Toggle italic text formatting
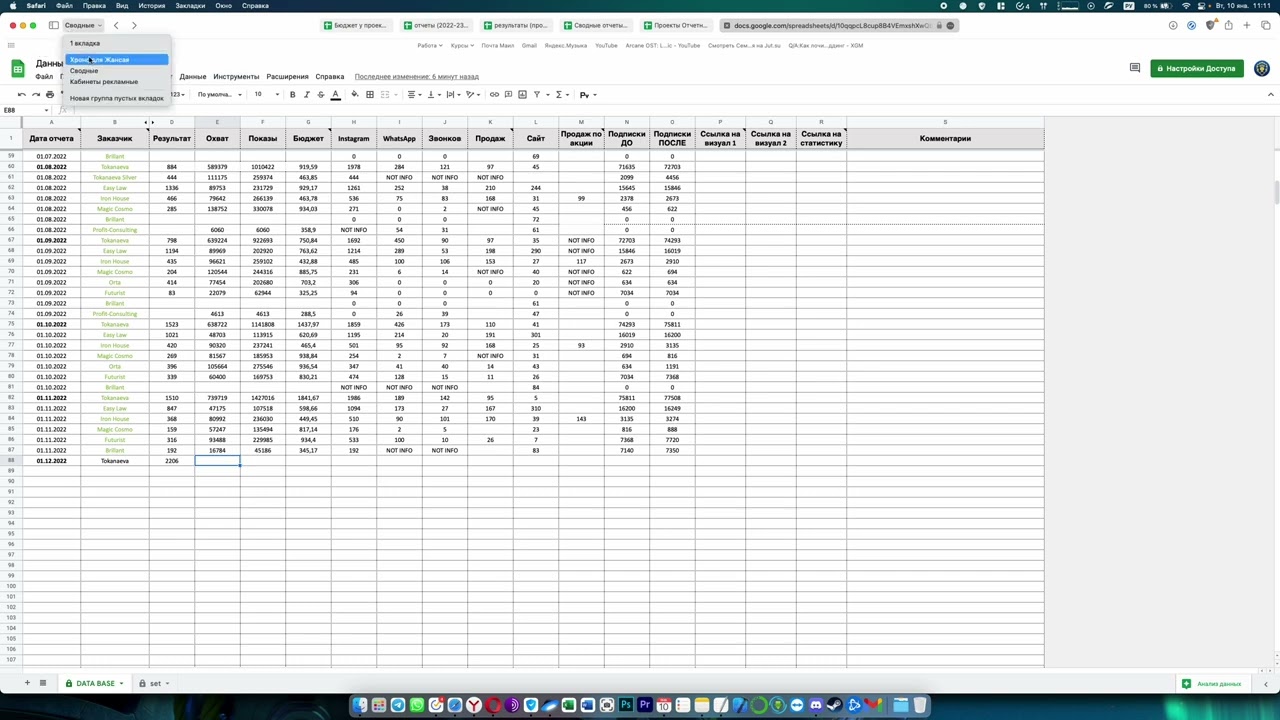Image resolution: width=1280 pixels, height=720 pixels. (306, 95)
